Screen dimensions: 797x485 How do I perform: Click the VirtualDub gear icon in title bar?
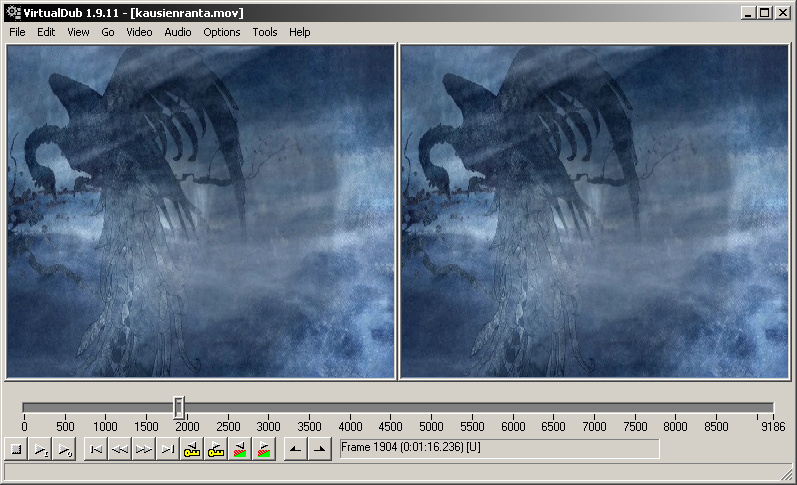(14, 13)
